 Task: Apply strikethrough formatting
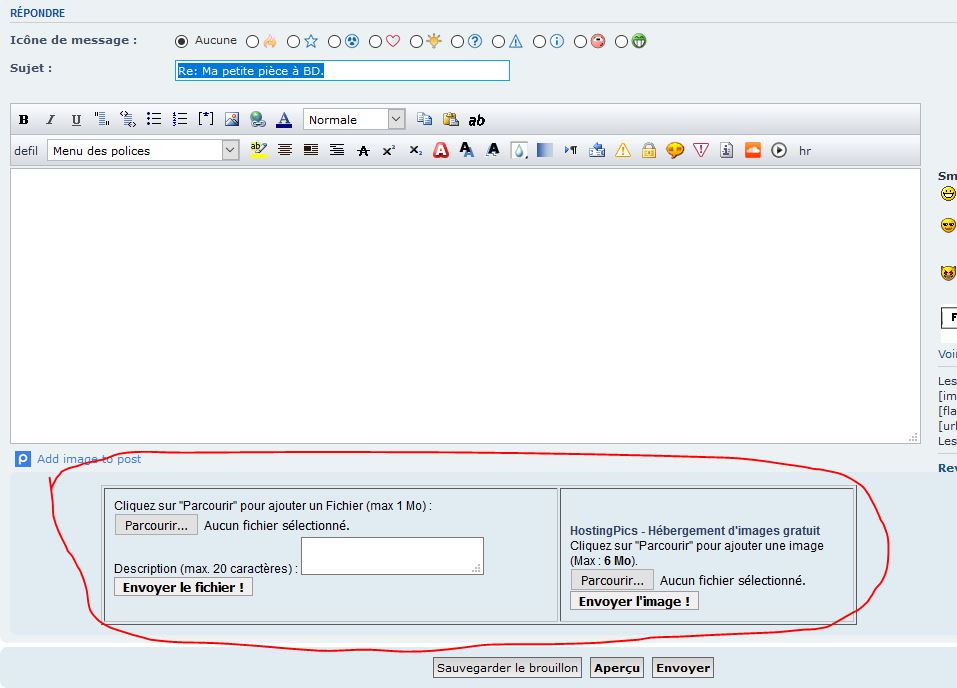pos(363,151)
